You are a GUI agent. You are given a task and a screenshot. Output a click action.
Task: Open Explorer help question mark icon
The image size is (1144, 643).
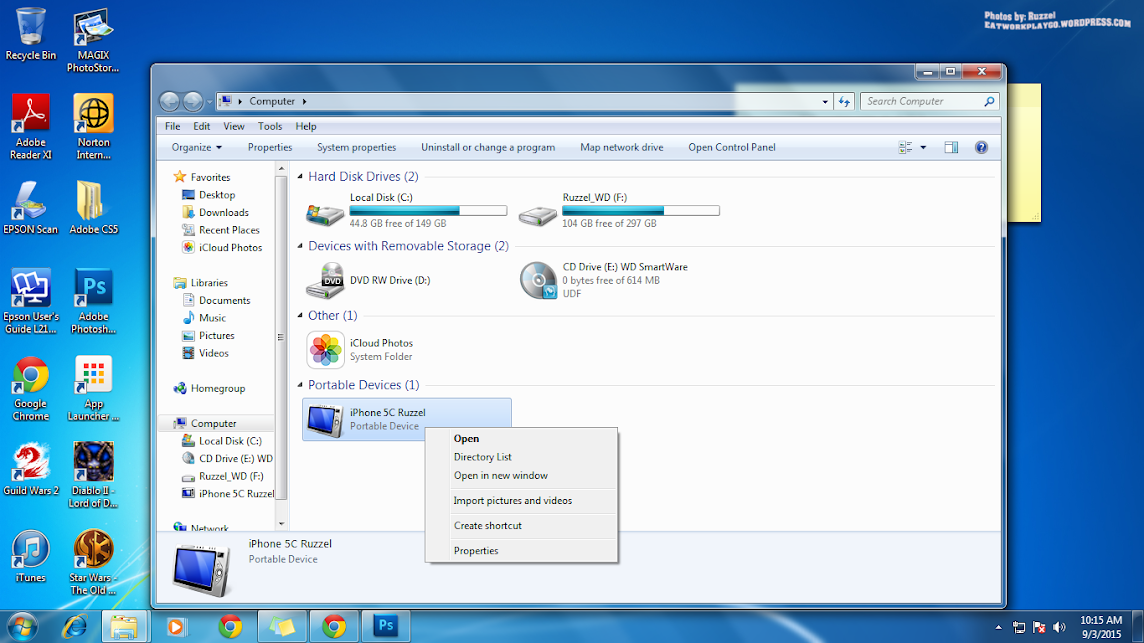tap(981, 147)
